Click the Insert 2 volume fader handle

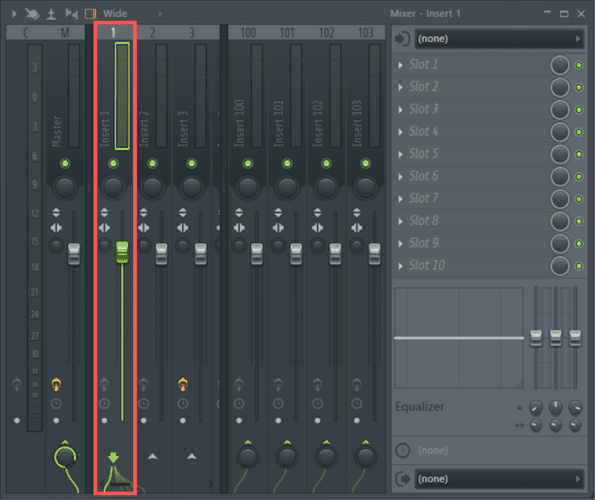coord(161,254)
